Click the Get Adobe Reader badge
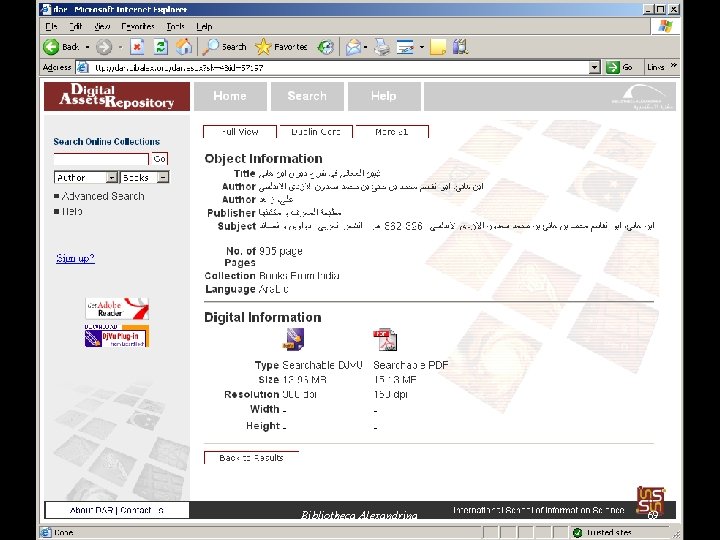The height and width of the screenshot is (540, 720). click(x=117, y=309)
